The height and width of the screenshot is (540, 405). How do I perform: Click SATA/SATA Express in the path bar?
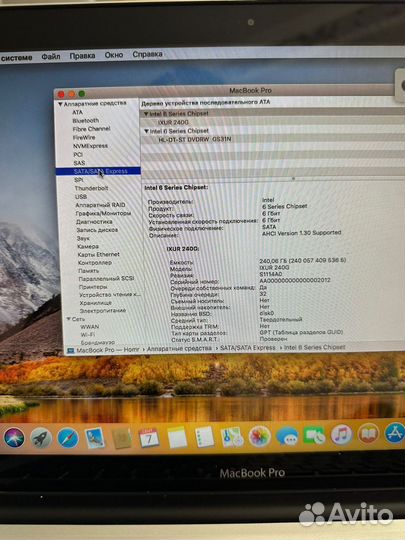coord(248,348)
